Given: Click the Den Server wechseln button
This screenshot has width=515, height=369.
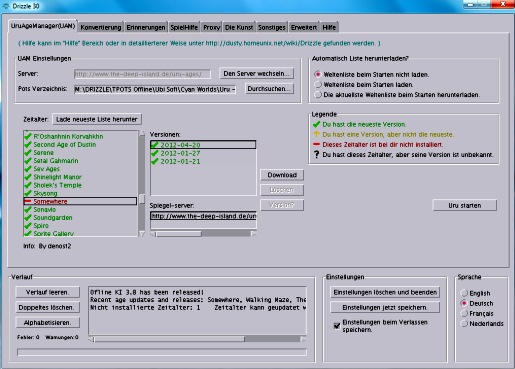Looking at the screenshot, I should [x=256, y=73].
